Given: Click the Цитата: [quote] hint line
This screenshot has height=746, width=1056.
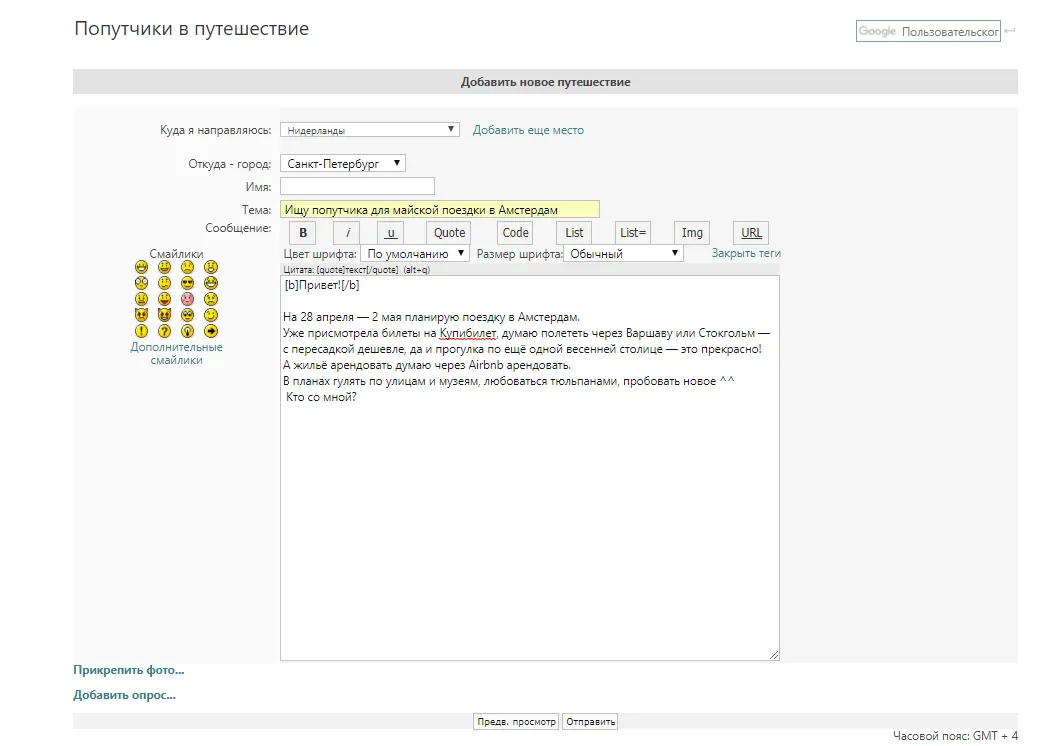Looking at the screenshot, I should 356,269.
